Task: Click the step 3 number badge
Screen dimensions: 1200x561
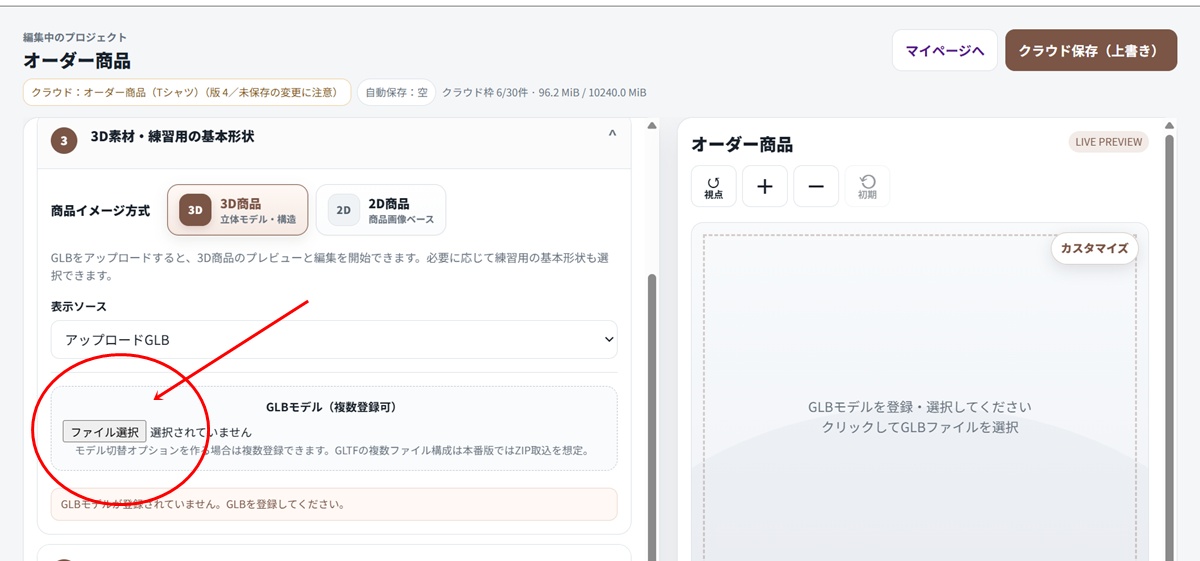Action: pos(64,141)
